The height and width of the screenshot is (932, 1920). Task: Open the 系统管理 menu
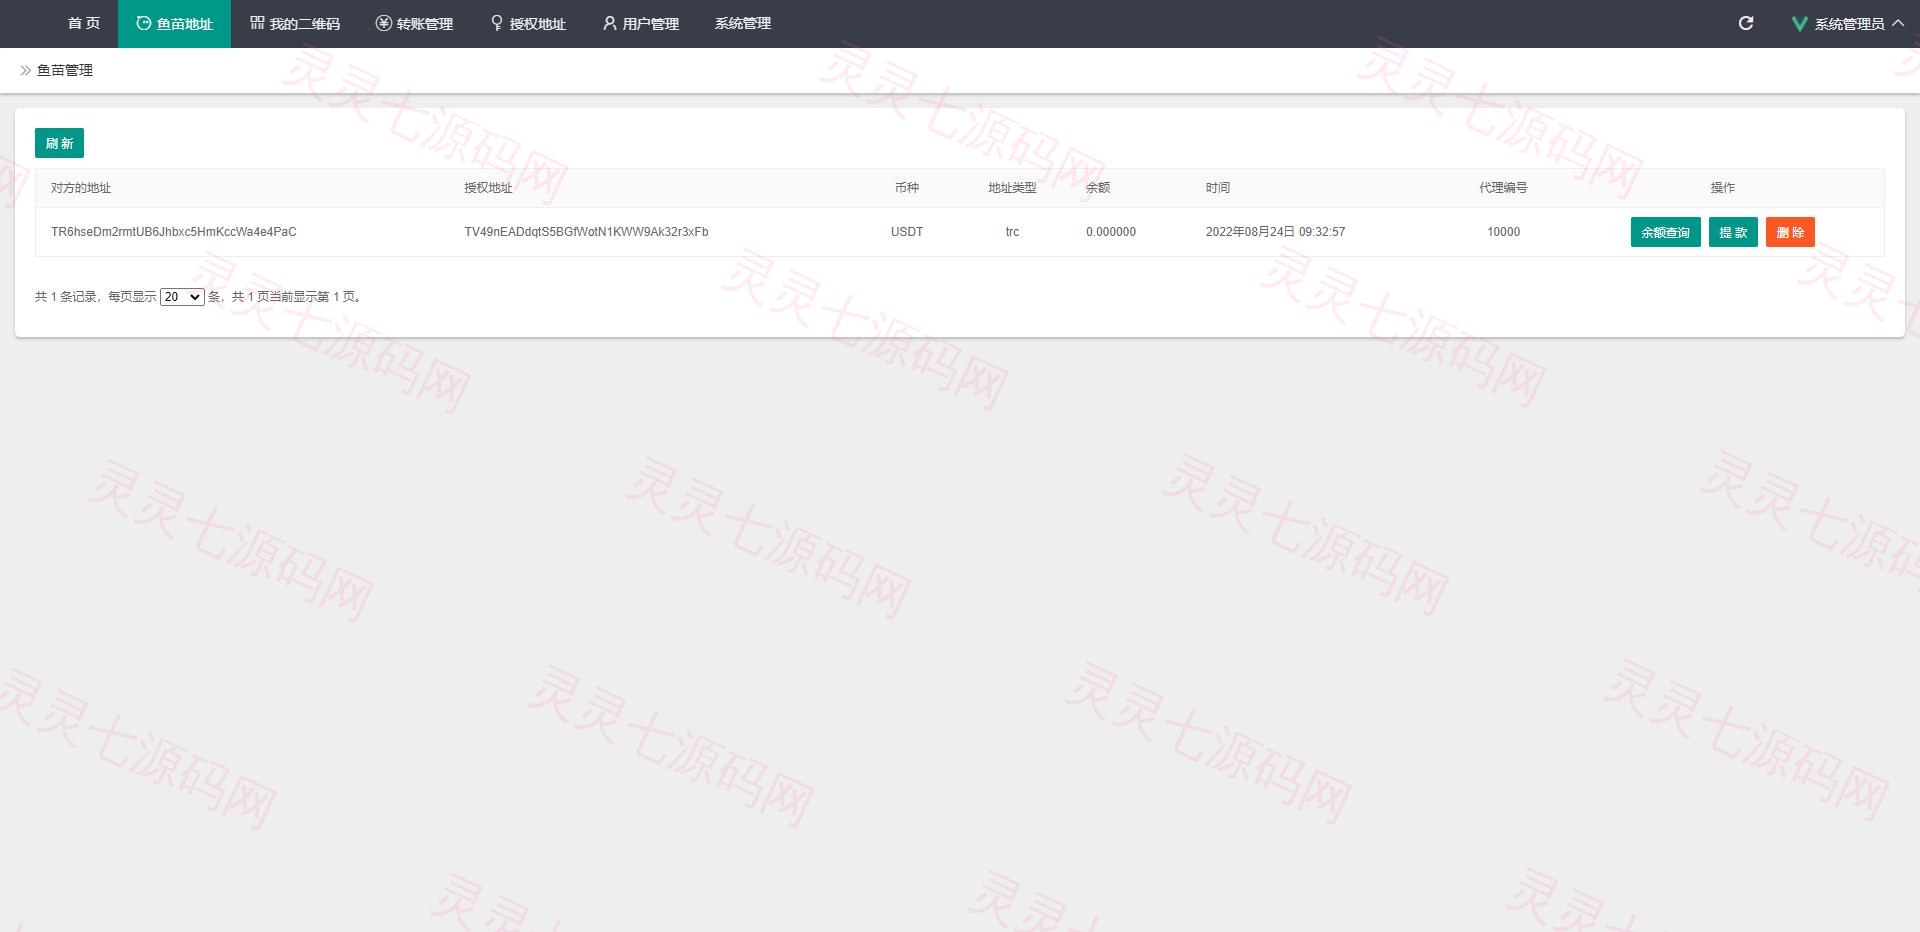point(743,24)
